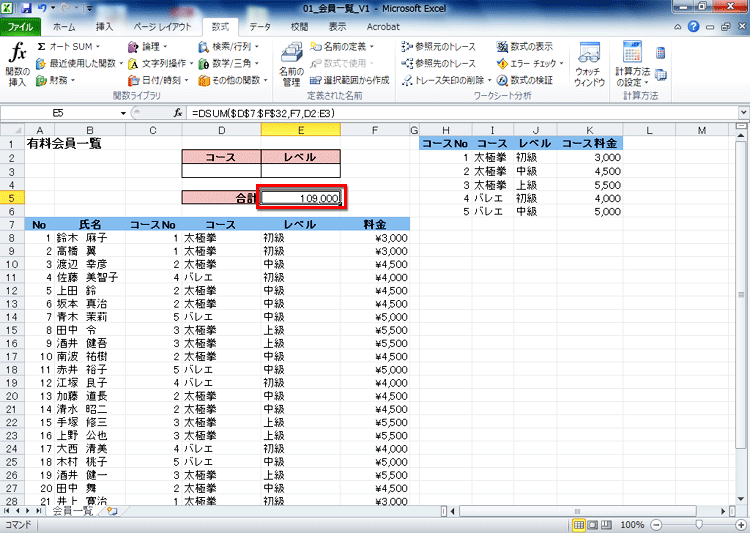The height and width of the screenshot is (533, 750).
Task: Open the Math/Trig (数学/三角) functions list
Action: coord(229,63)
